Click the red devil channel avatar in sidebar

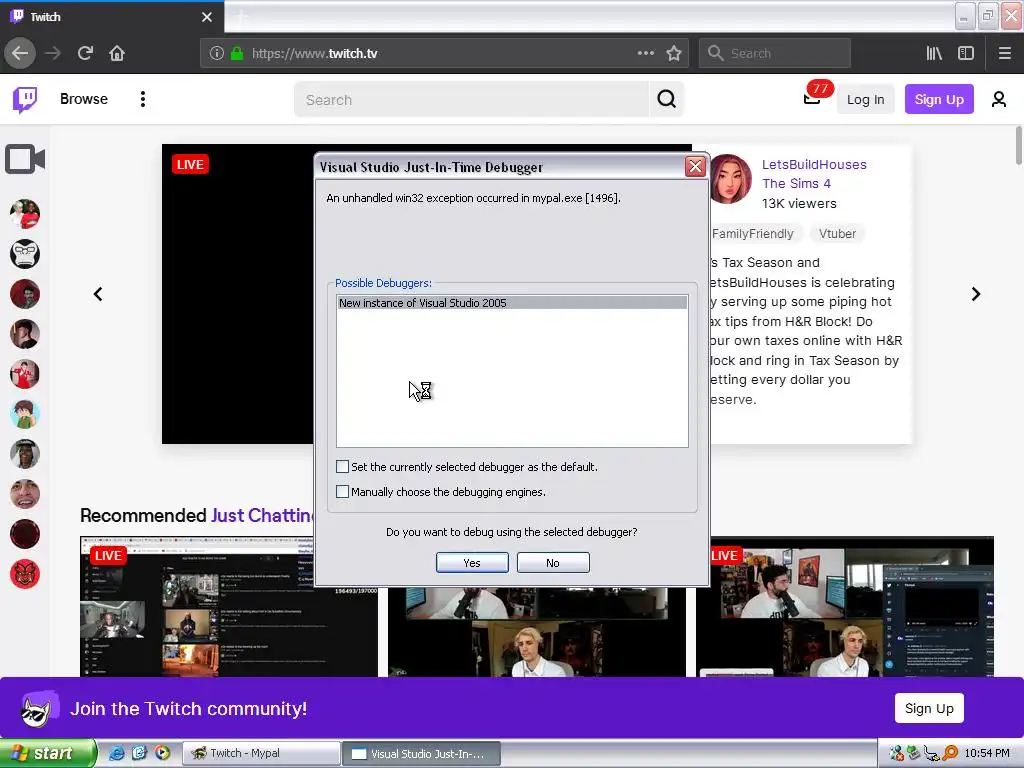pos(25,575)
